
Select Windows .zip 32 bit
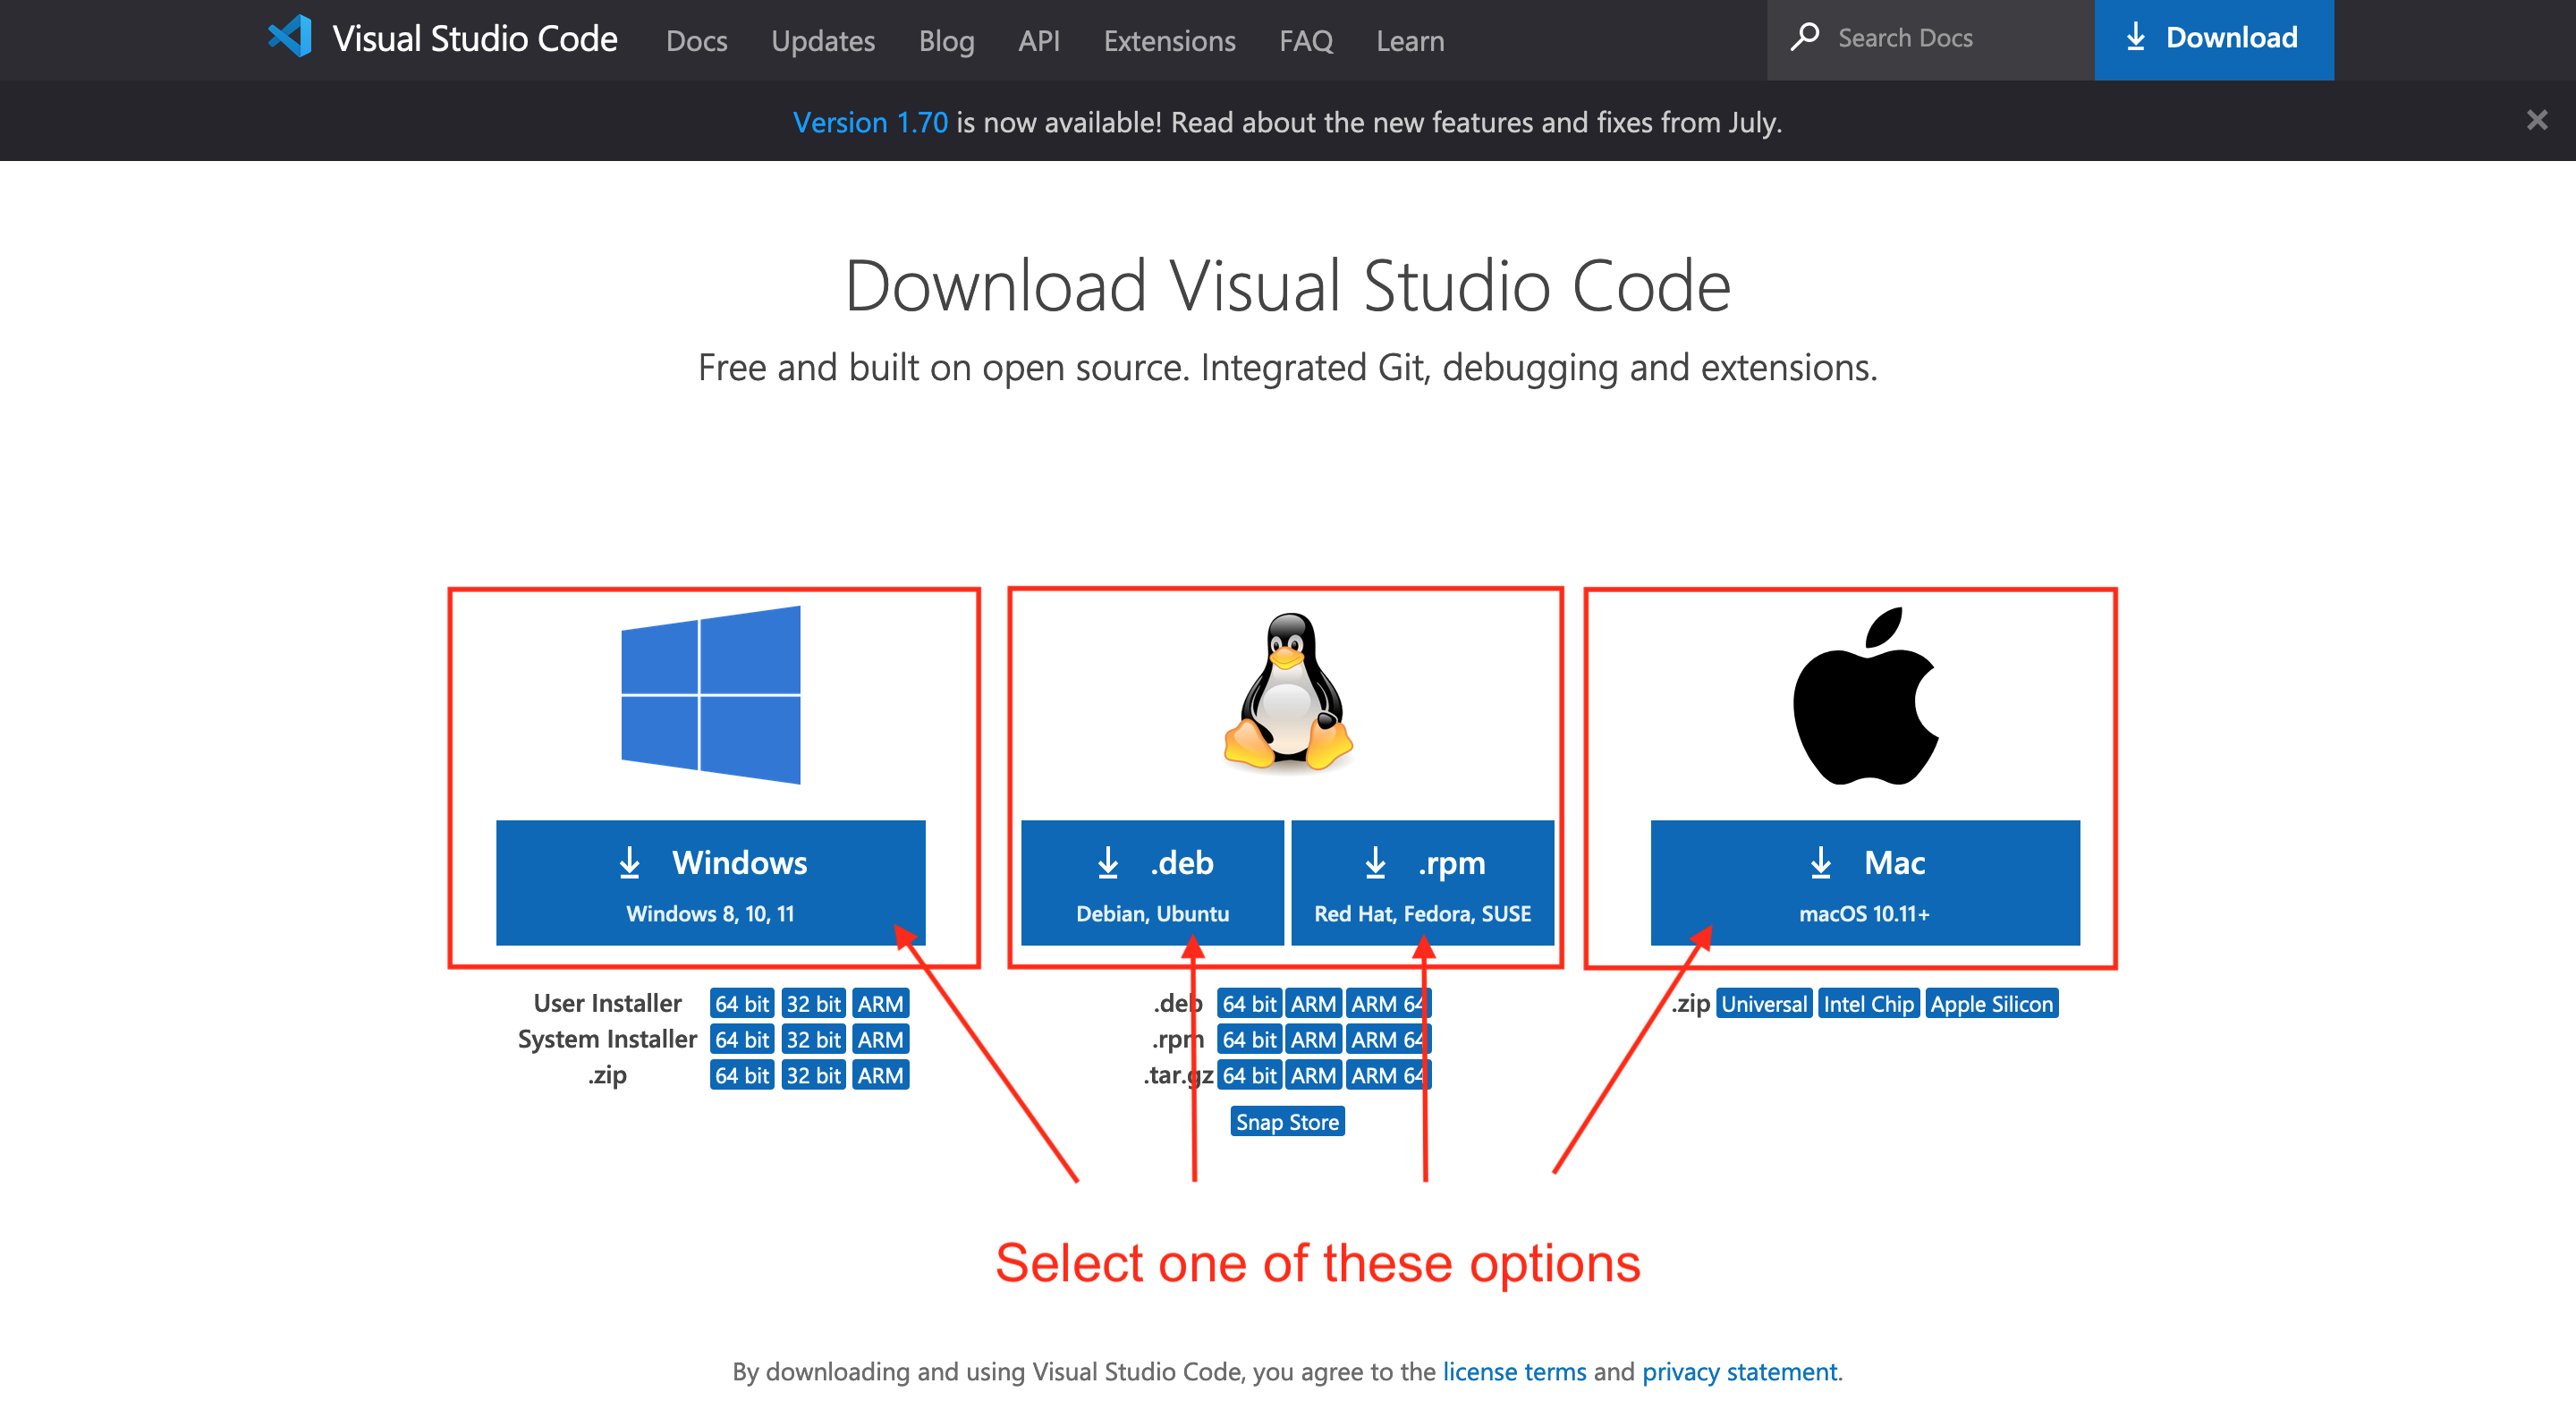[x=813, y=1075]
